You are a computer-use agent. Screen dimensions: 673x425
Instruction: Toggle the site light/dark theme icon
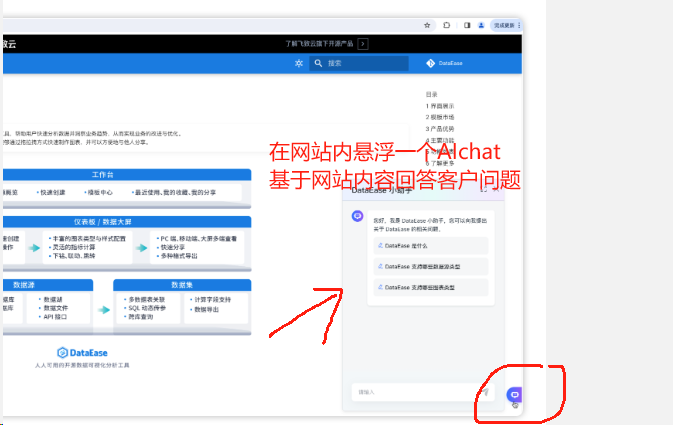point(299,63)
